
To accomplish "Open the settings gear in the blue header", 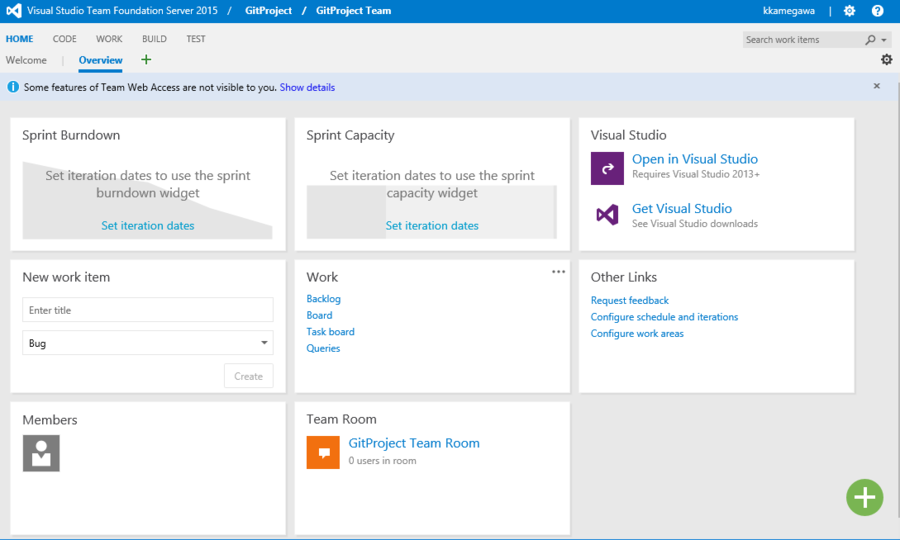I will pyautogui.click(x=849, y=11).
